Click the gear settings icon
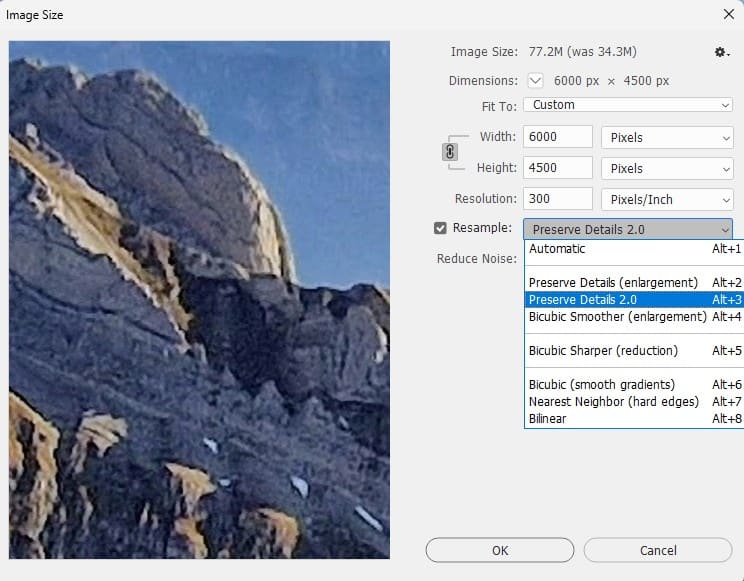This screenshot has width=744, height=581. [x=720, y=53]
